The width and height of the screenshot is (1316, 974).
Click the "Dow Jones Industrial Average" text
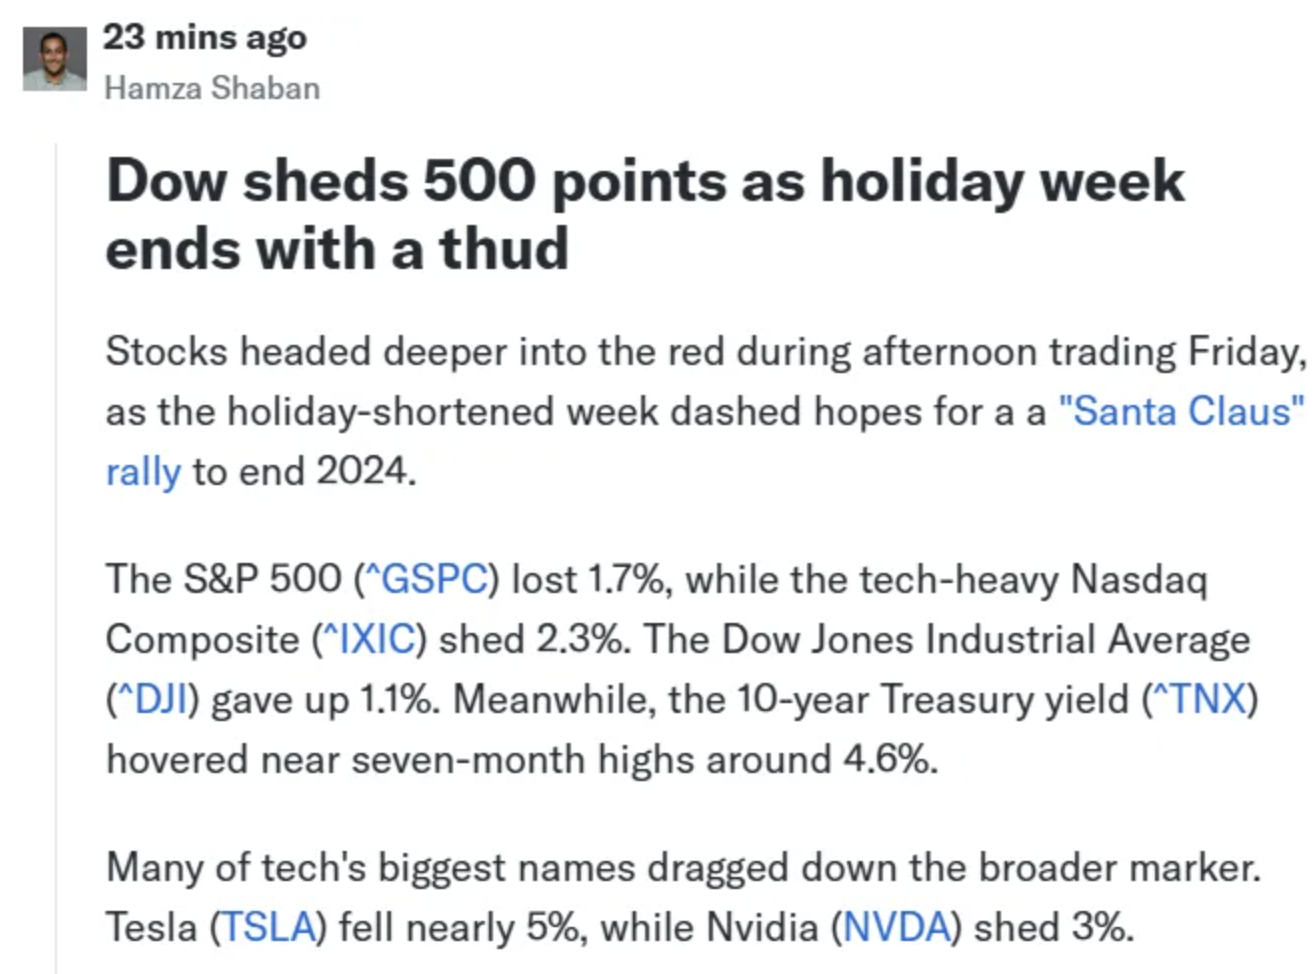tap(985, 639)
